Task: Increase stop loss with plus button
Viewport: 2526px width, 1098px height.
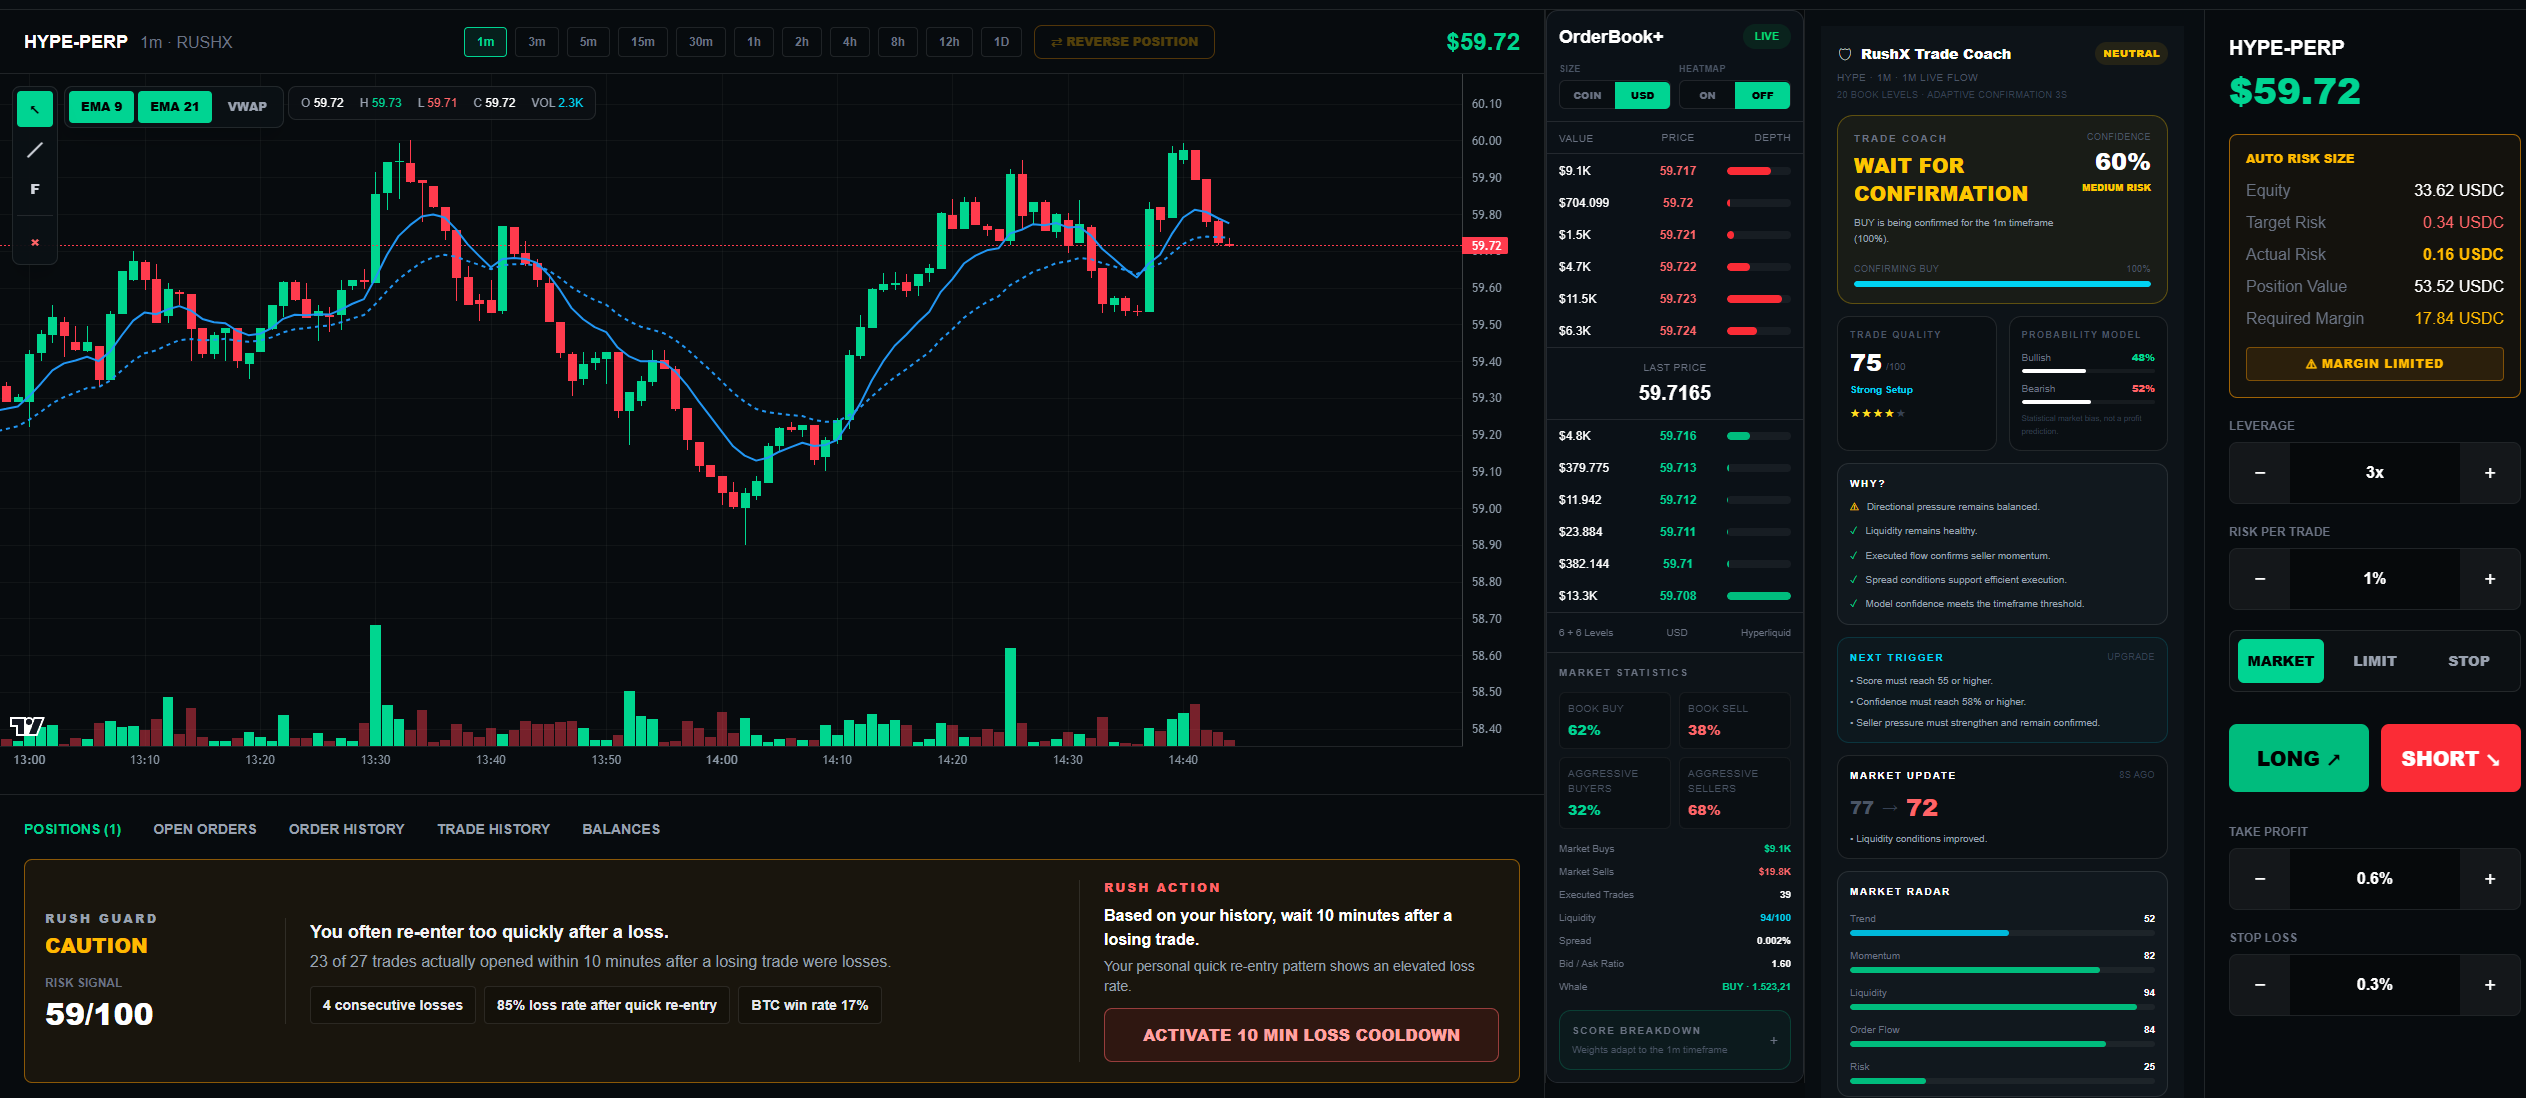Action: (x=2490, y=985)
